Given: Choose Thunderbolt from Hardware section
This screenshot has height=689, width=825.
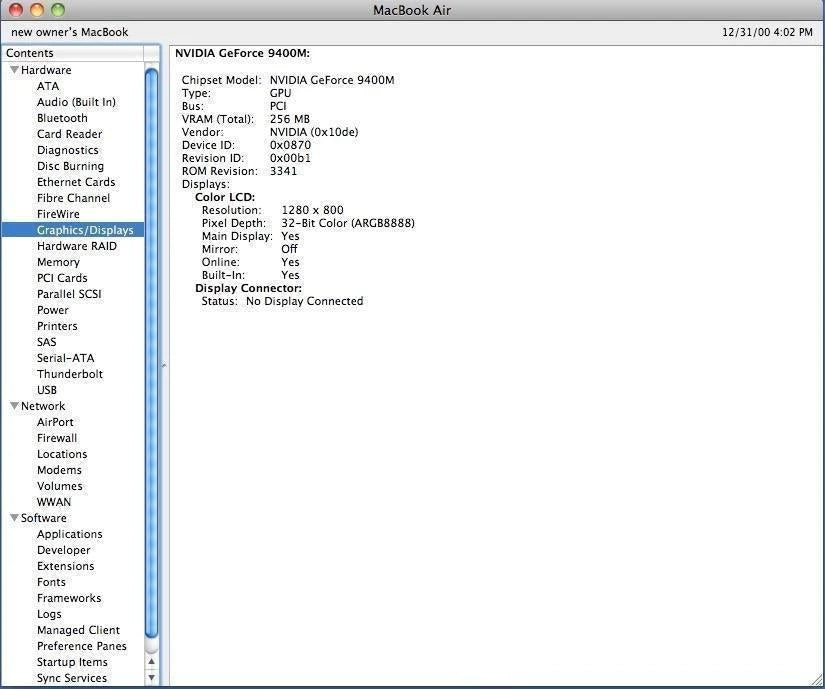Looking at the screenshot, I should 70,374.
